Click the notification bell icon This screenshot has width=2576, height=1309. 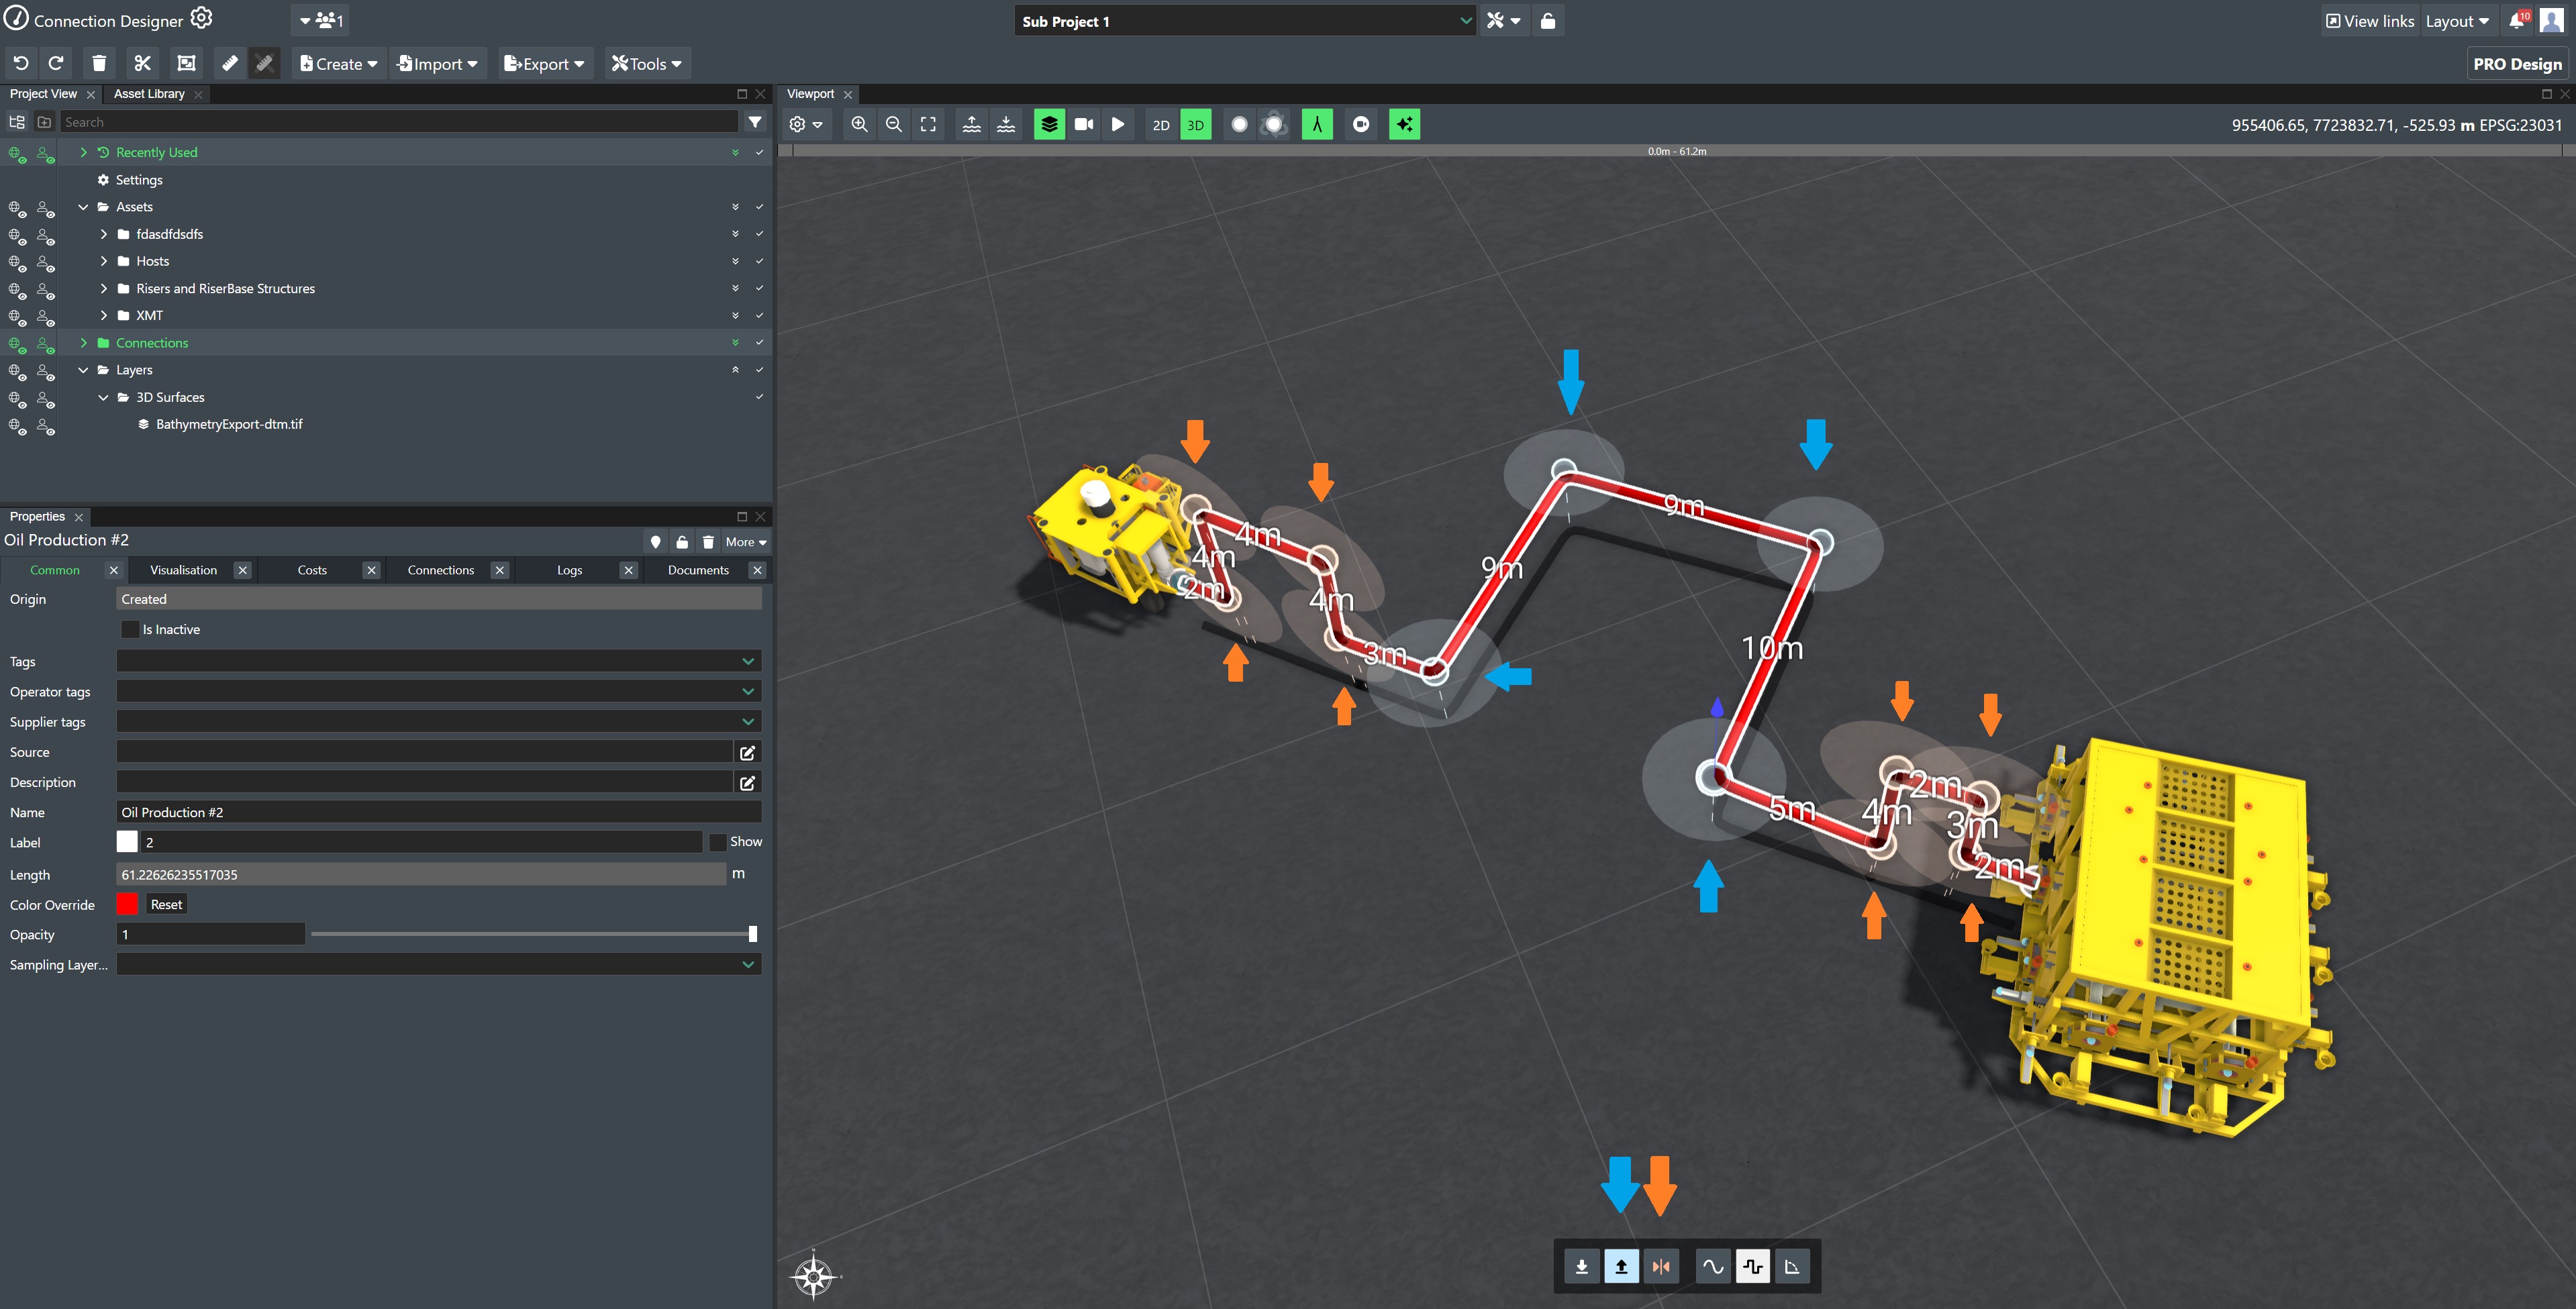point(2517,21)
